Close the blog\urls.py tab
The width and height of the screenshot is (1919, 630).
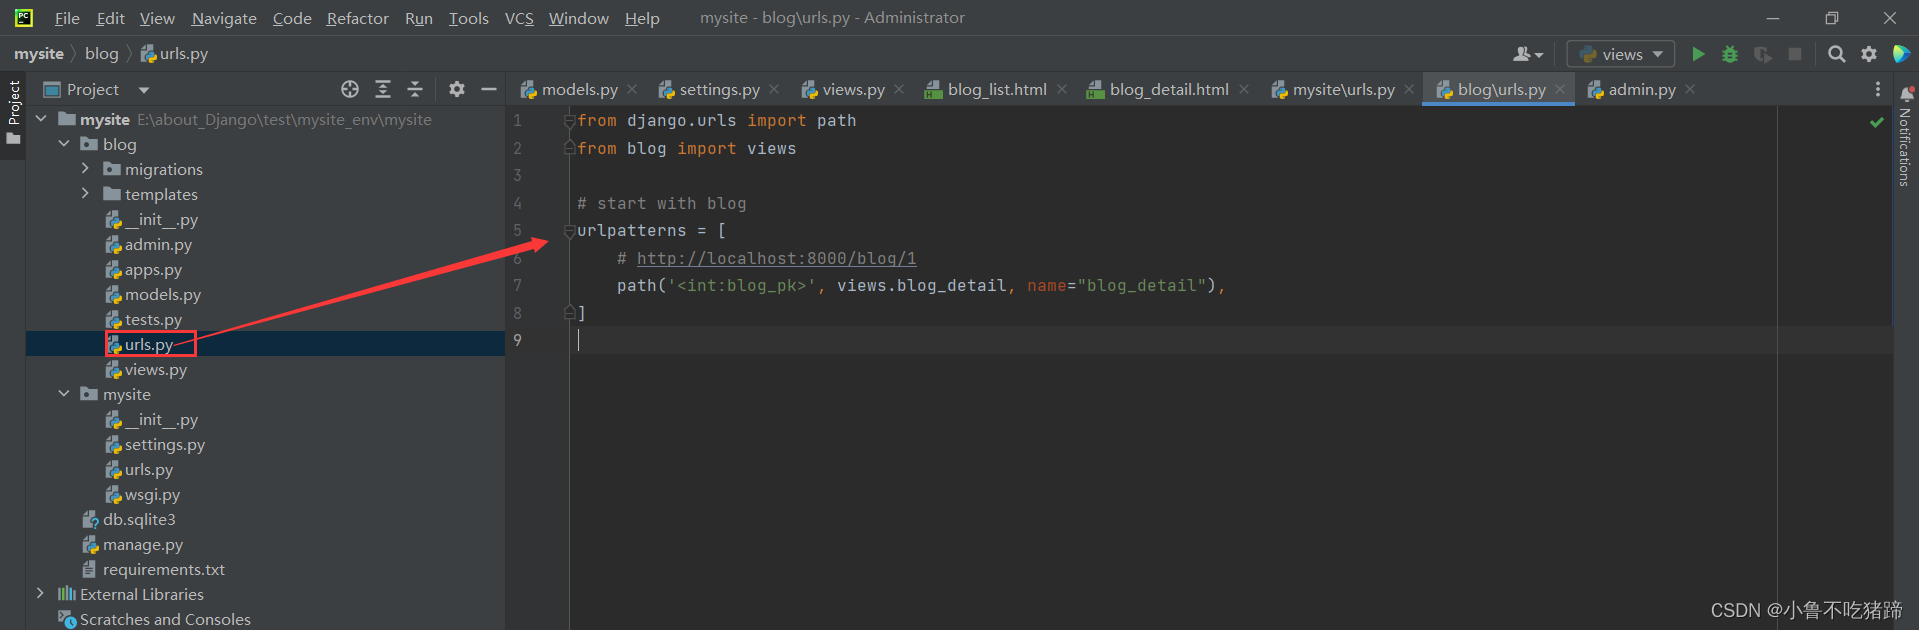click(x=1560, y=89)
